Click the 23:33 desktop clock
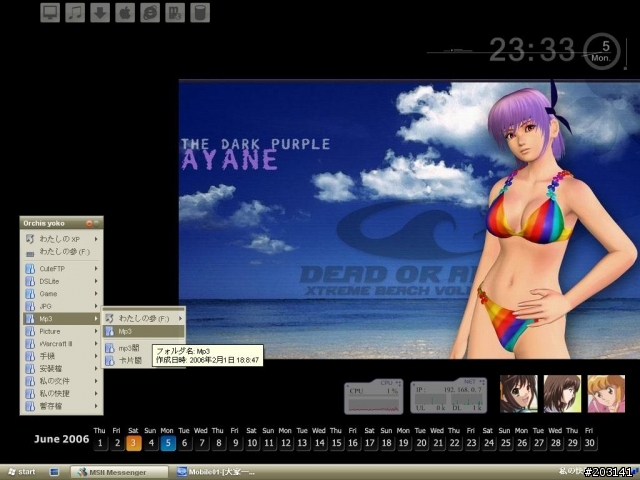Screen dimensions: 640x480 pos(532,50)
